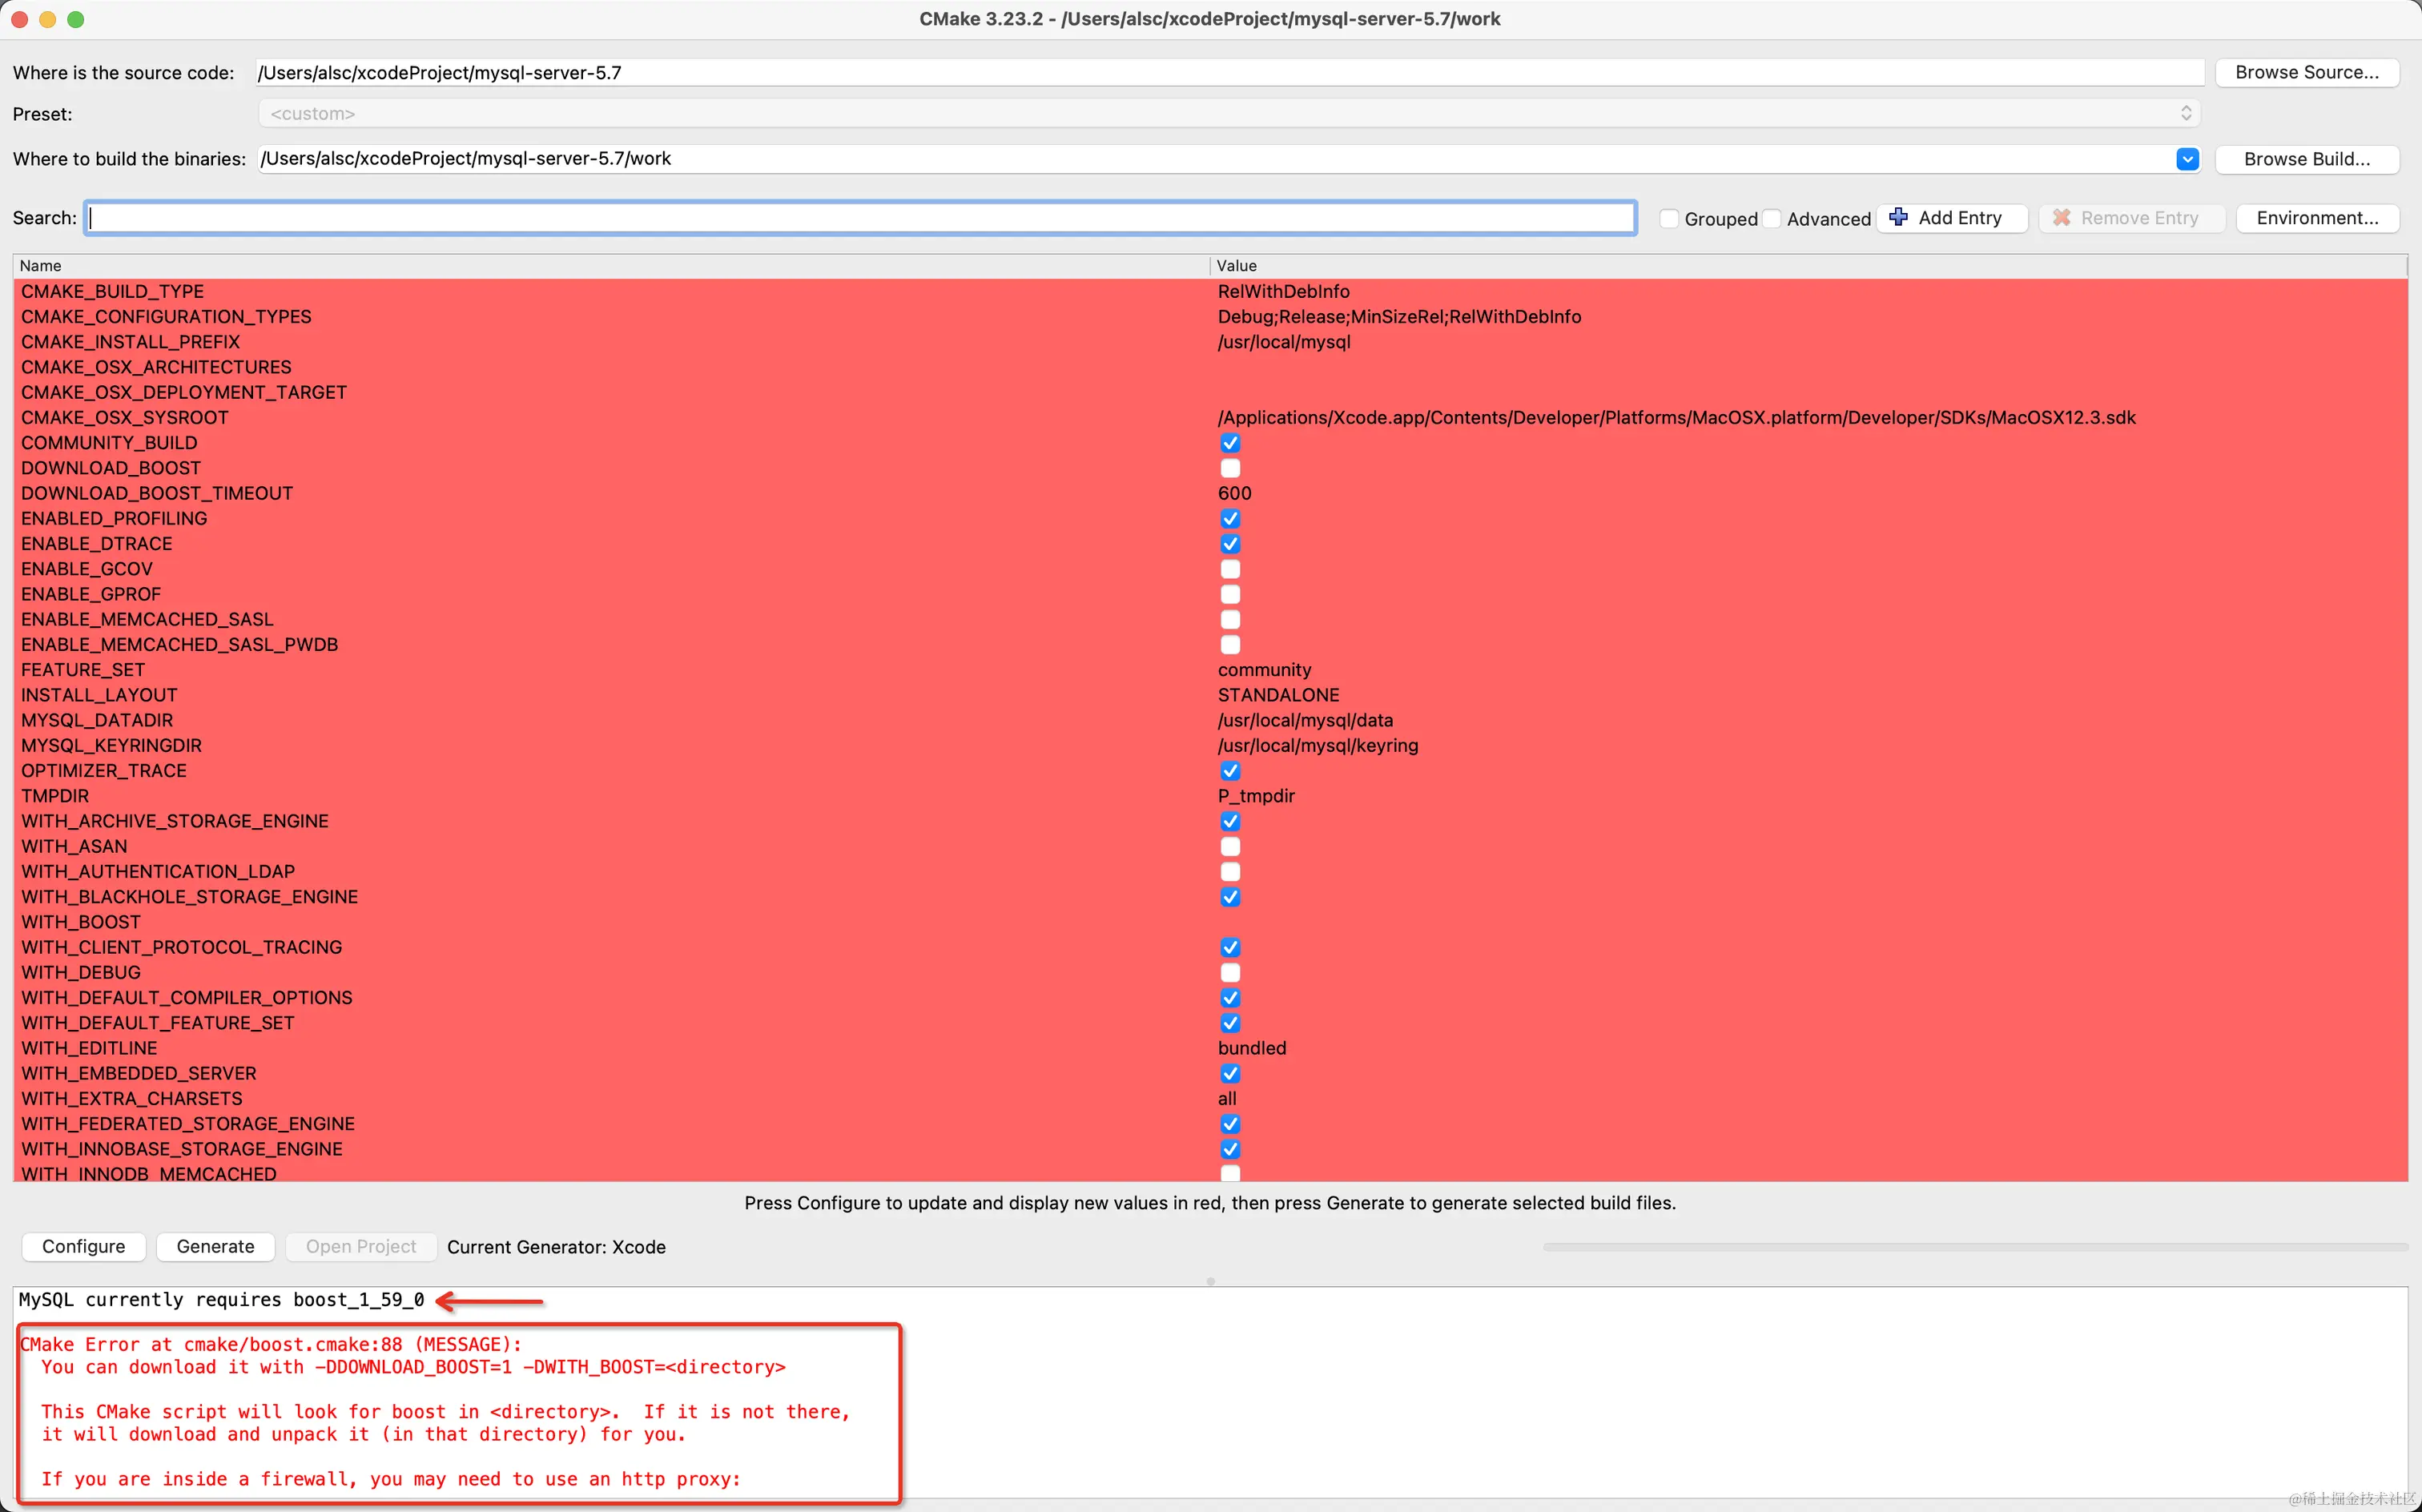The height and width of the screenshot is (1512, 2422).
Task: Edit the CMAKE_BUILD_TYPE RelWithDebInfo value
Action: 1283,291
